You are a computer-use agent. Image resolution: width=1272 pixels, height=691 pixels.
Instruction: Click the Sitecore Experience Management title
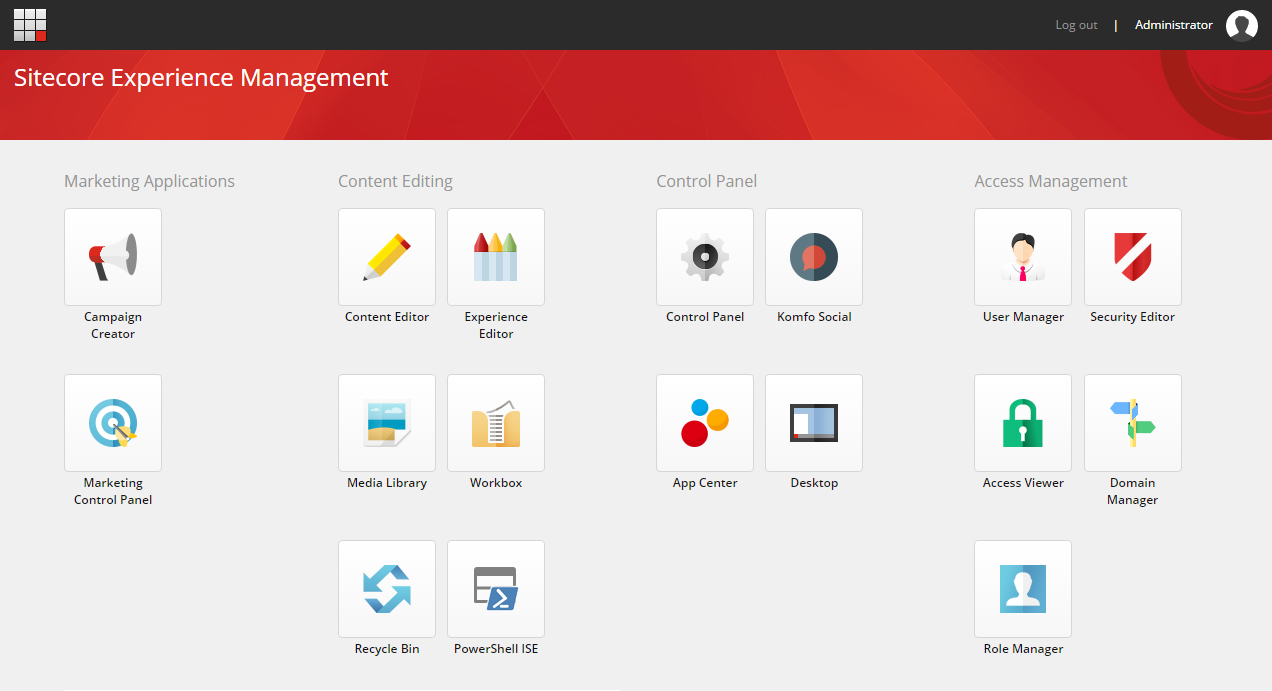[x=201, y=78]
